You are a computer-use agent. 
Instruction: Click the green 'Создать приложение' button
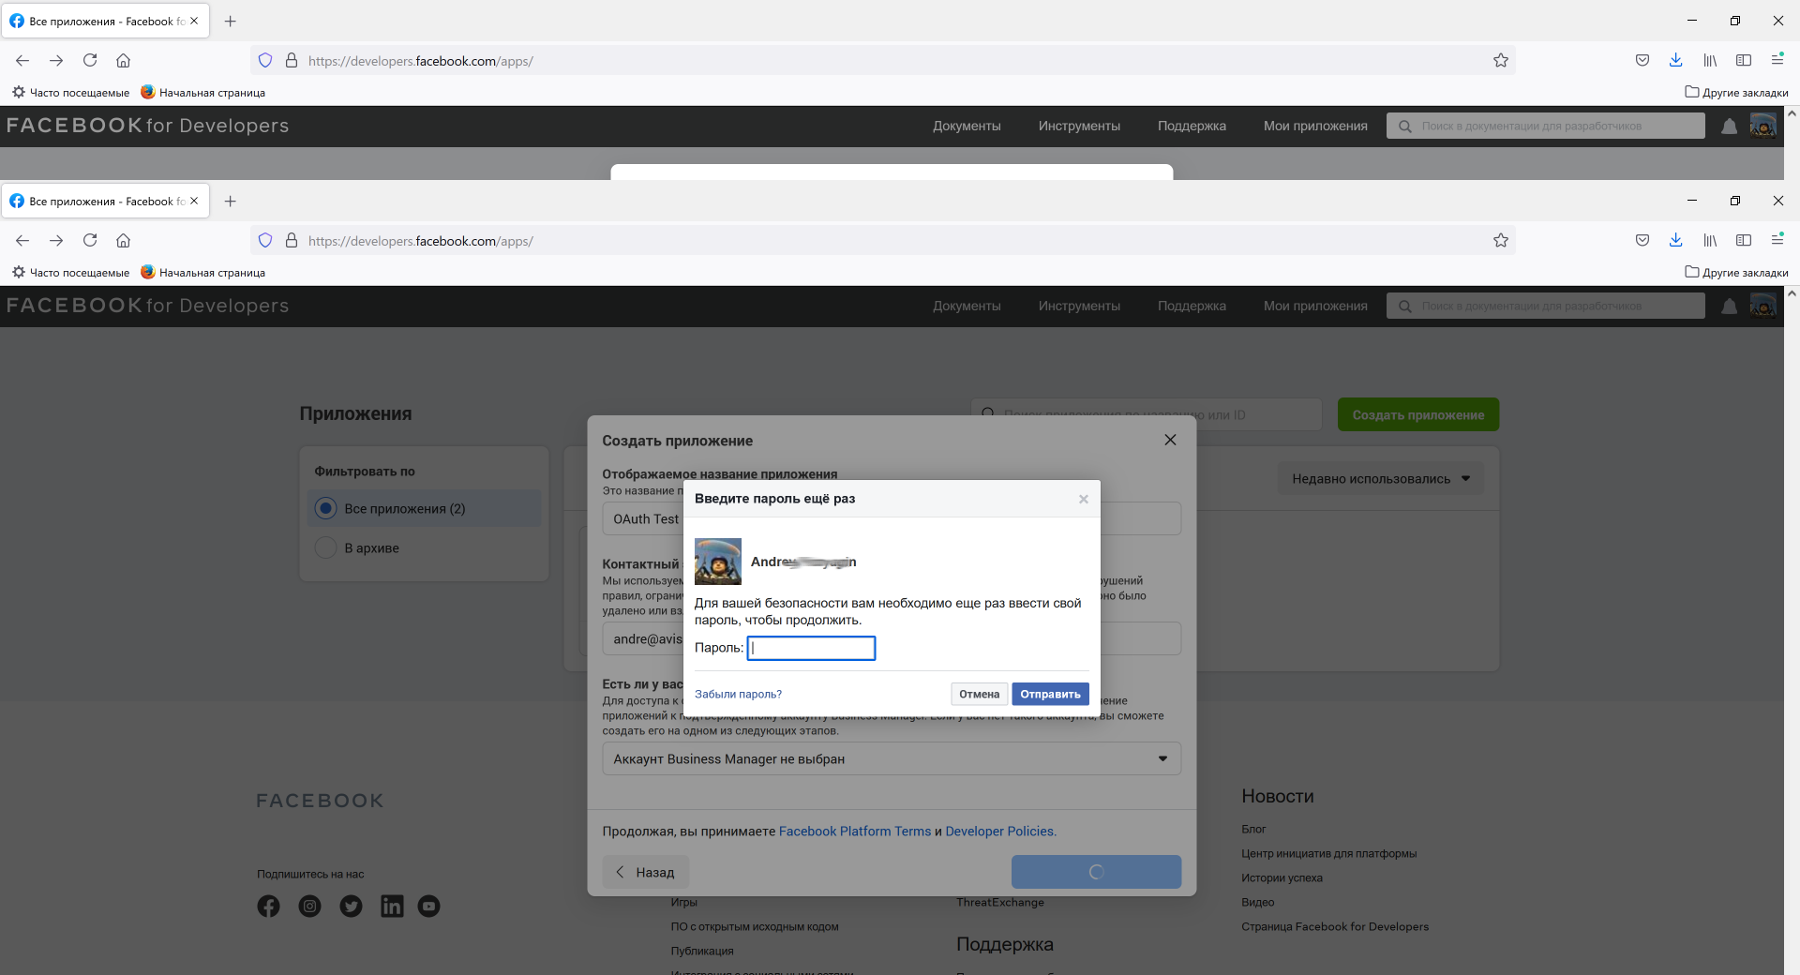[1417, 415]
